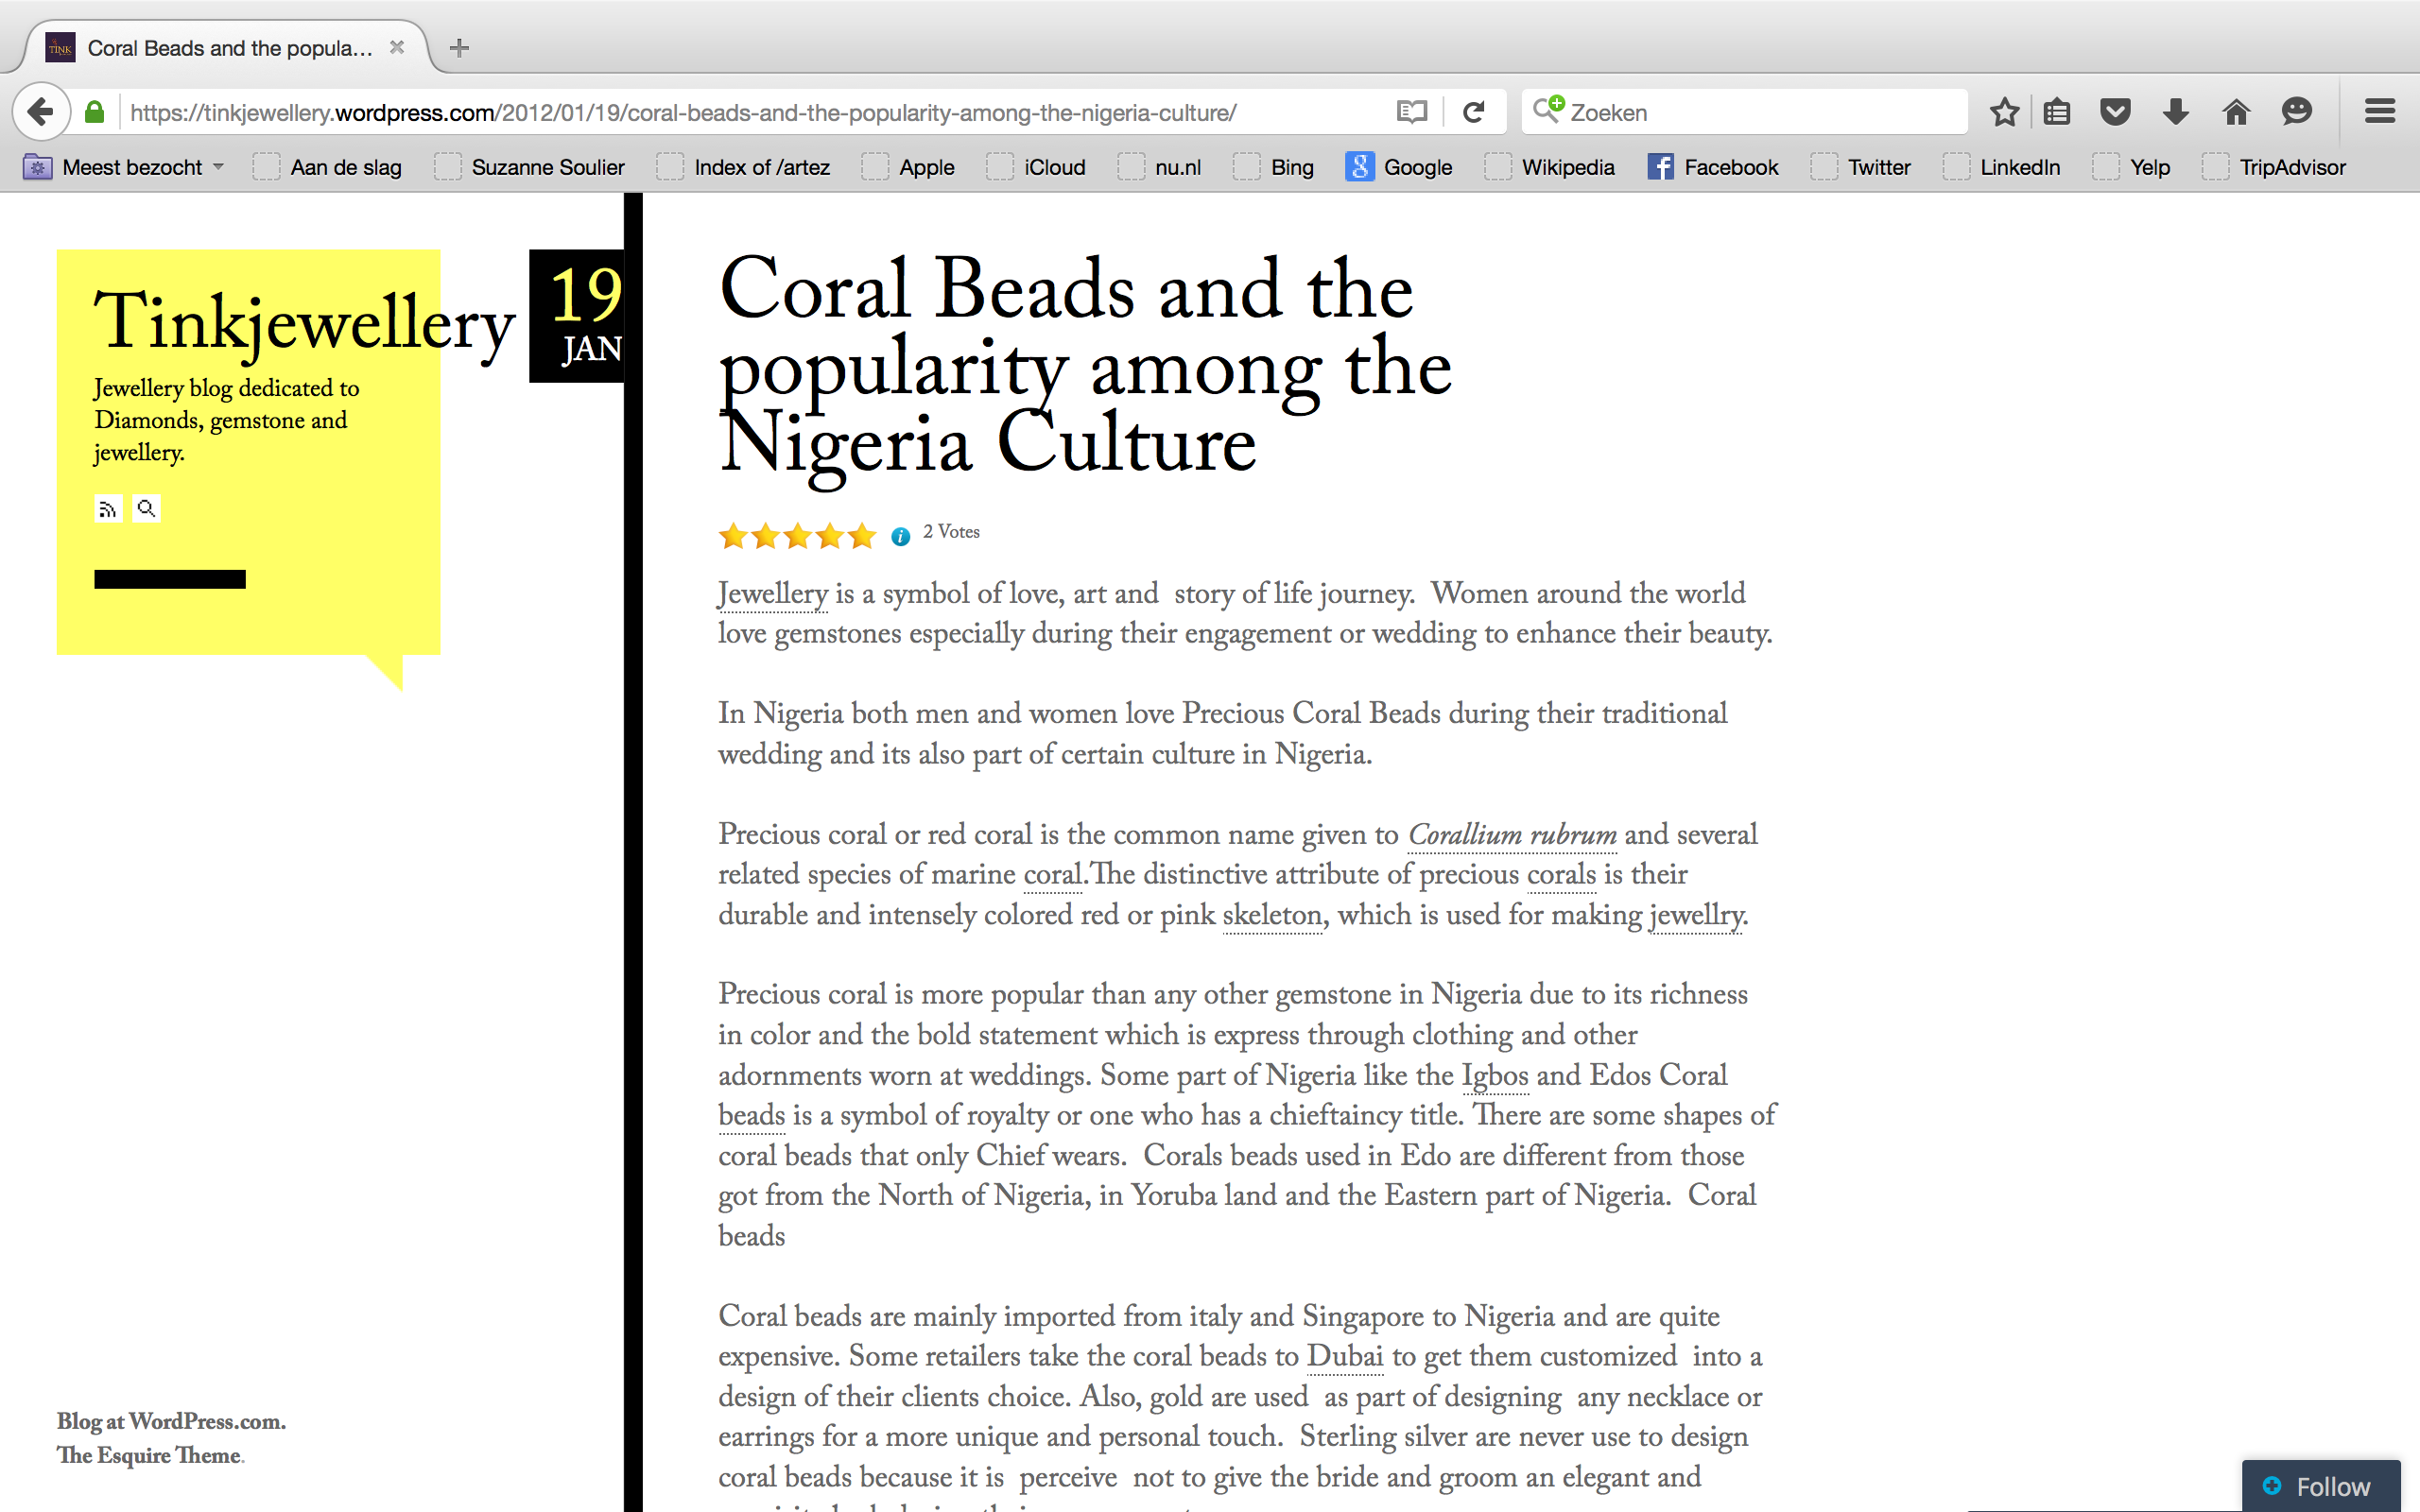Rate the post one star
The width and height of the screenshot is (2420, 1512).
coord(733,536)
